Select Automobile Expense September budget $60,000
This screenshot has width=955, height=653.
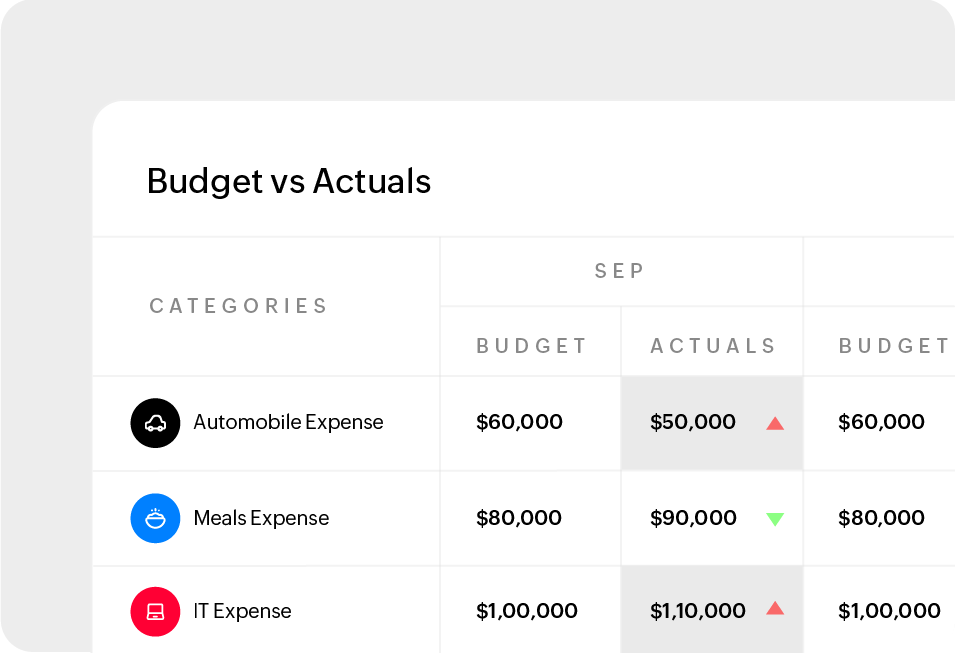(x=519, y=422)
